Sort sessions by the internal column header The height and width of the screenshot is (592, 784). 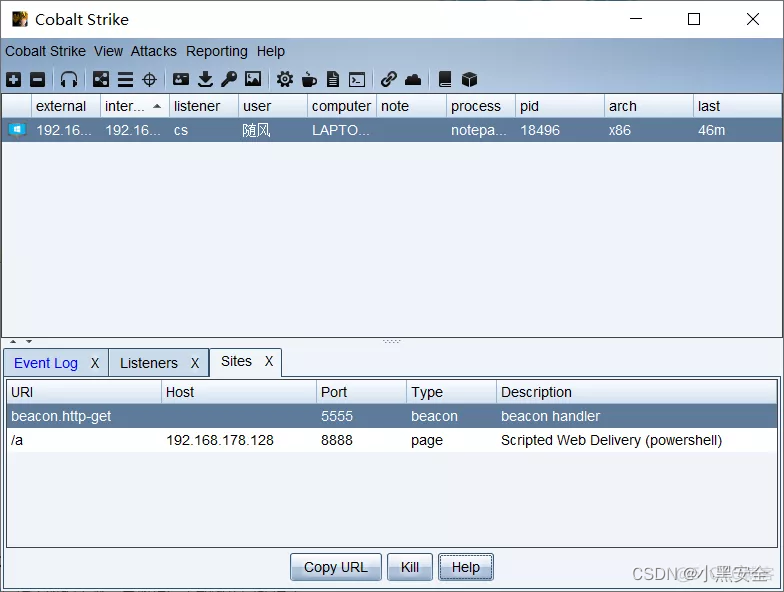pyautogui.click(x=126, y=106)
